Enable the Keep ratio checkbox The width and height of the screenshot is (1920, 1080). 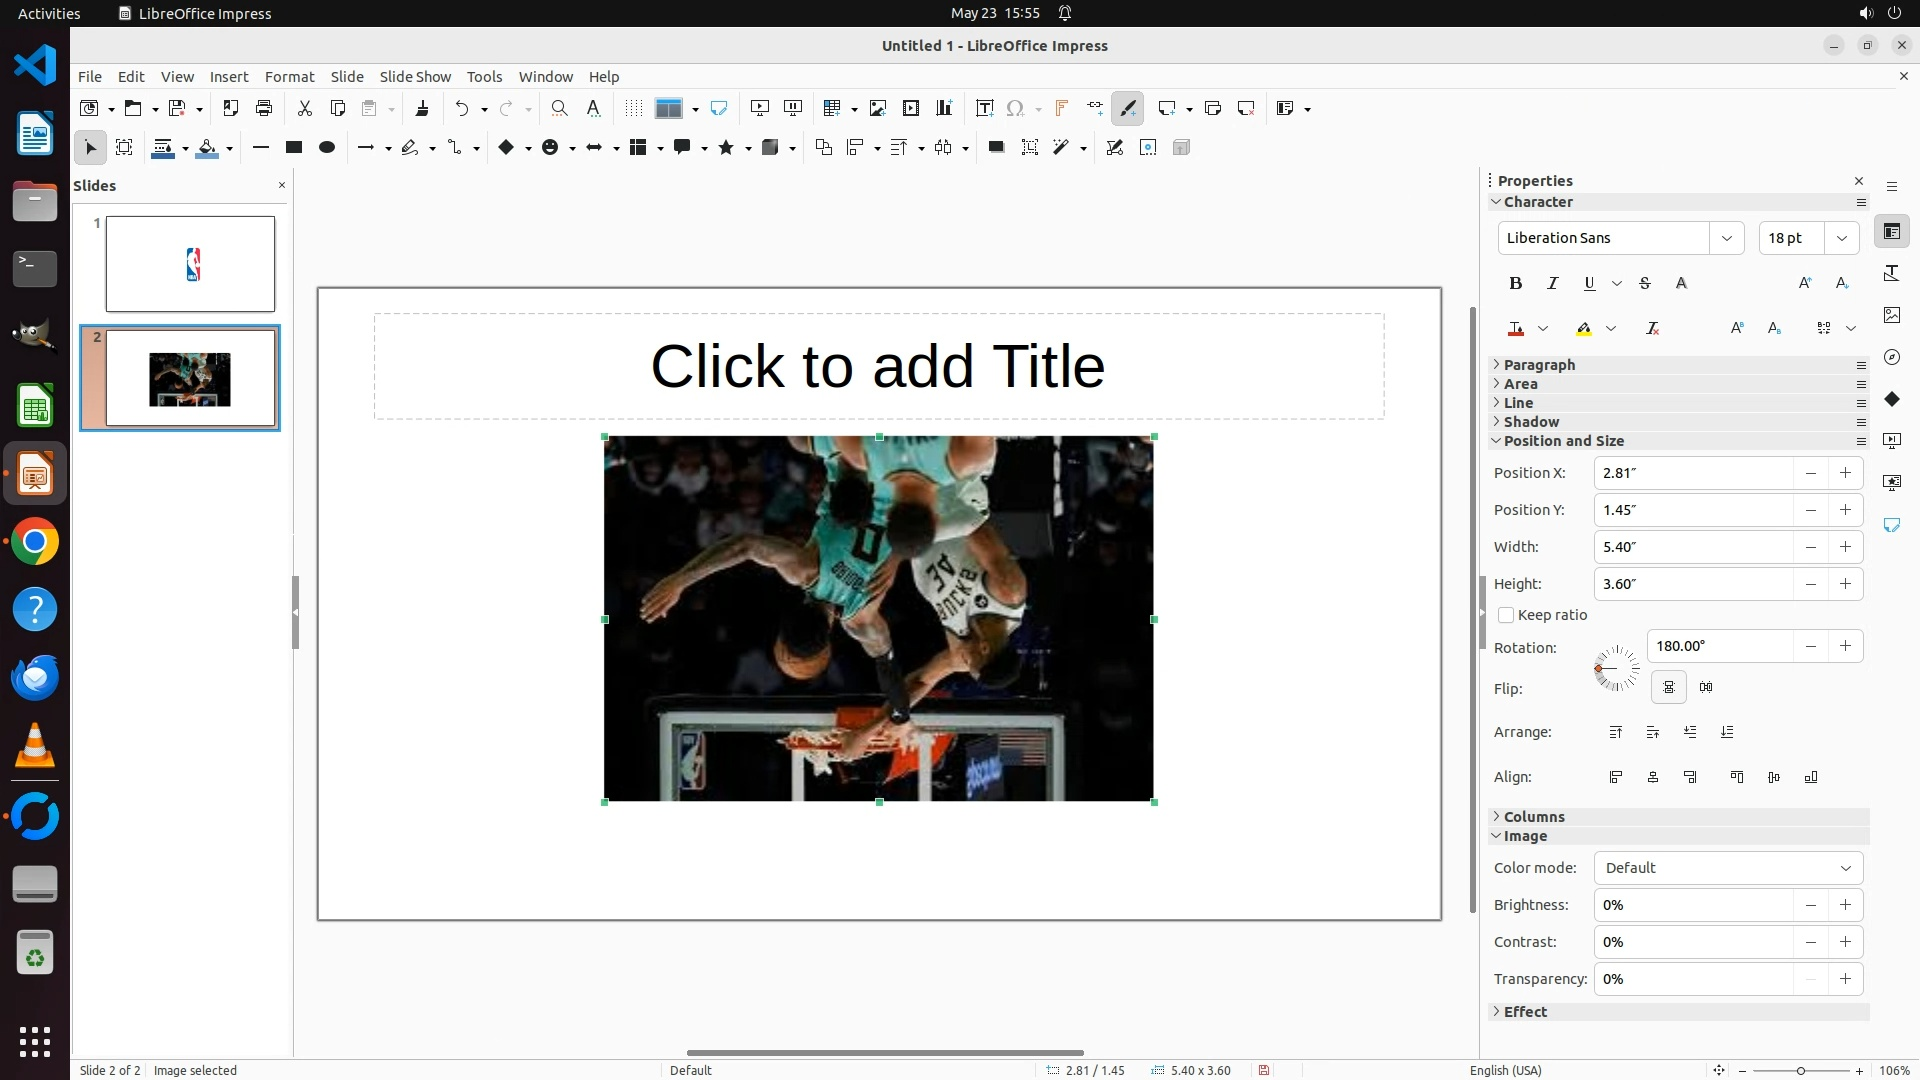pyautogui.click(x=1506, y=616)
